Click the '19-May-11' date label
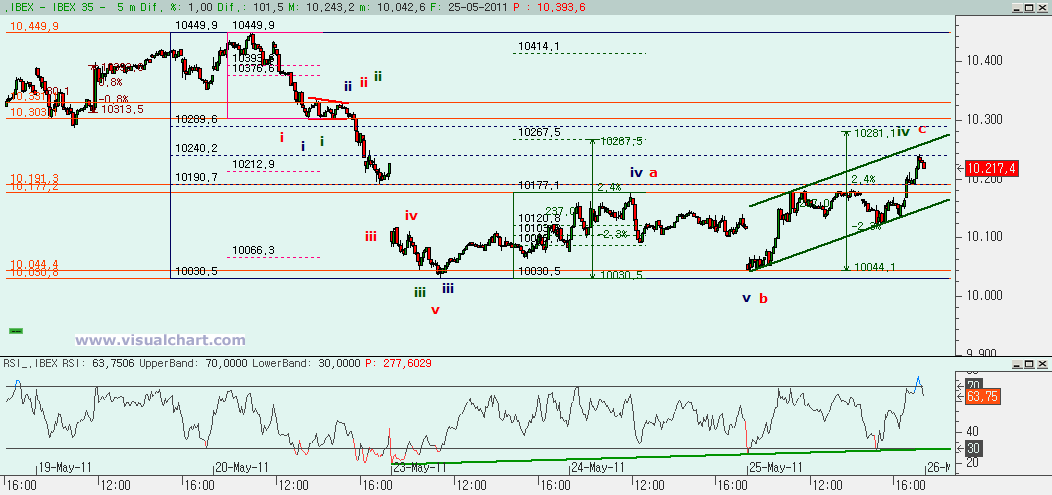This screenshot has height=495, width=1052. click(65, 467)
